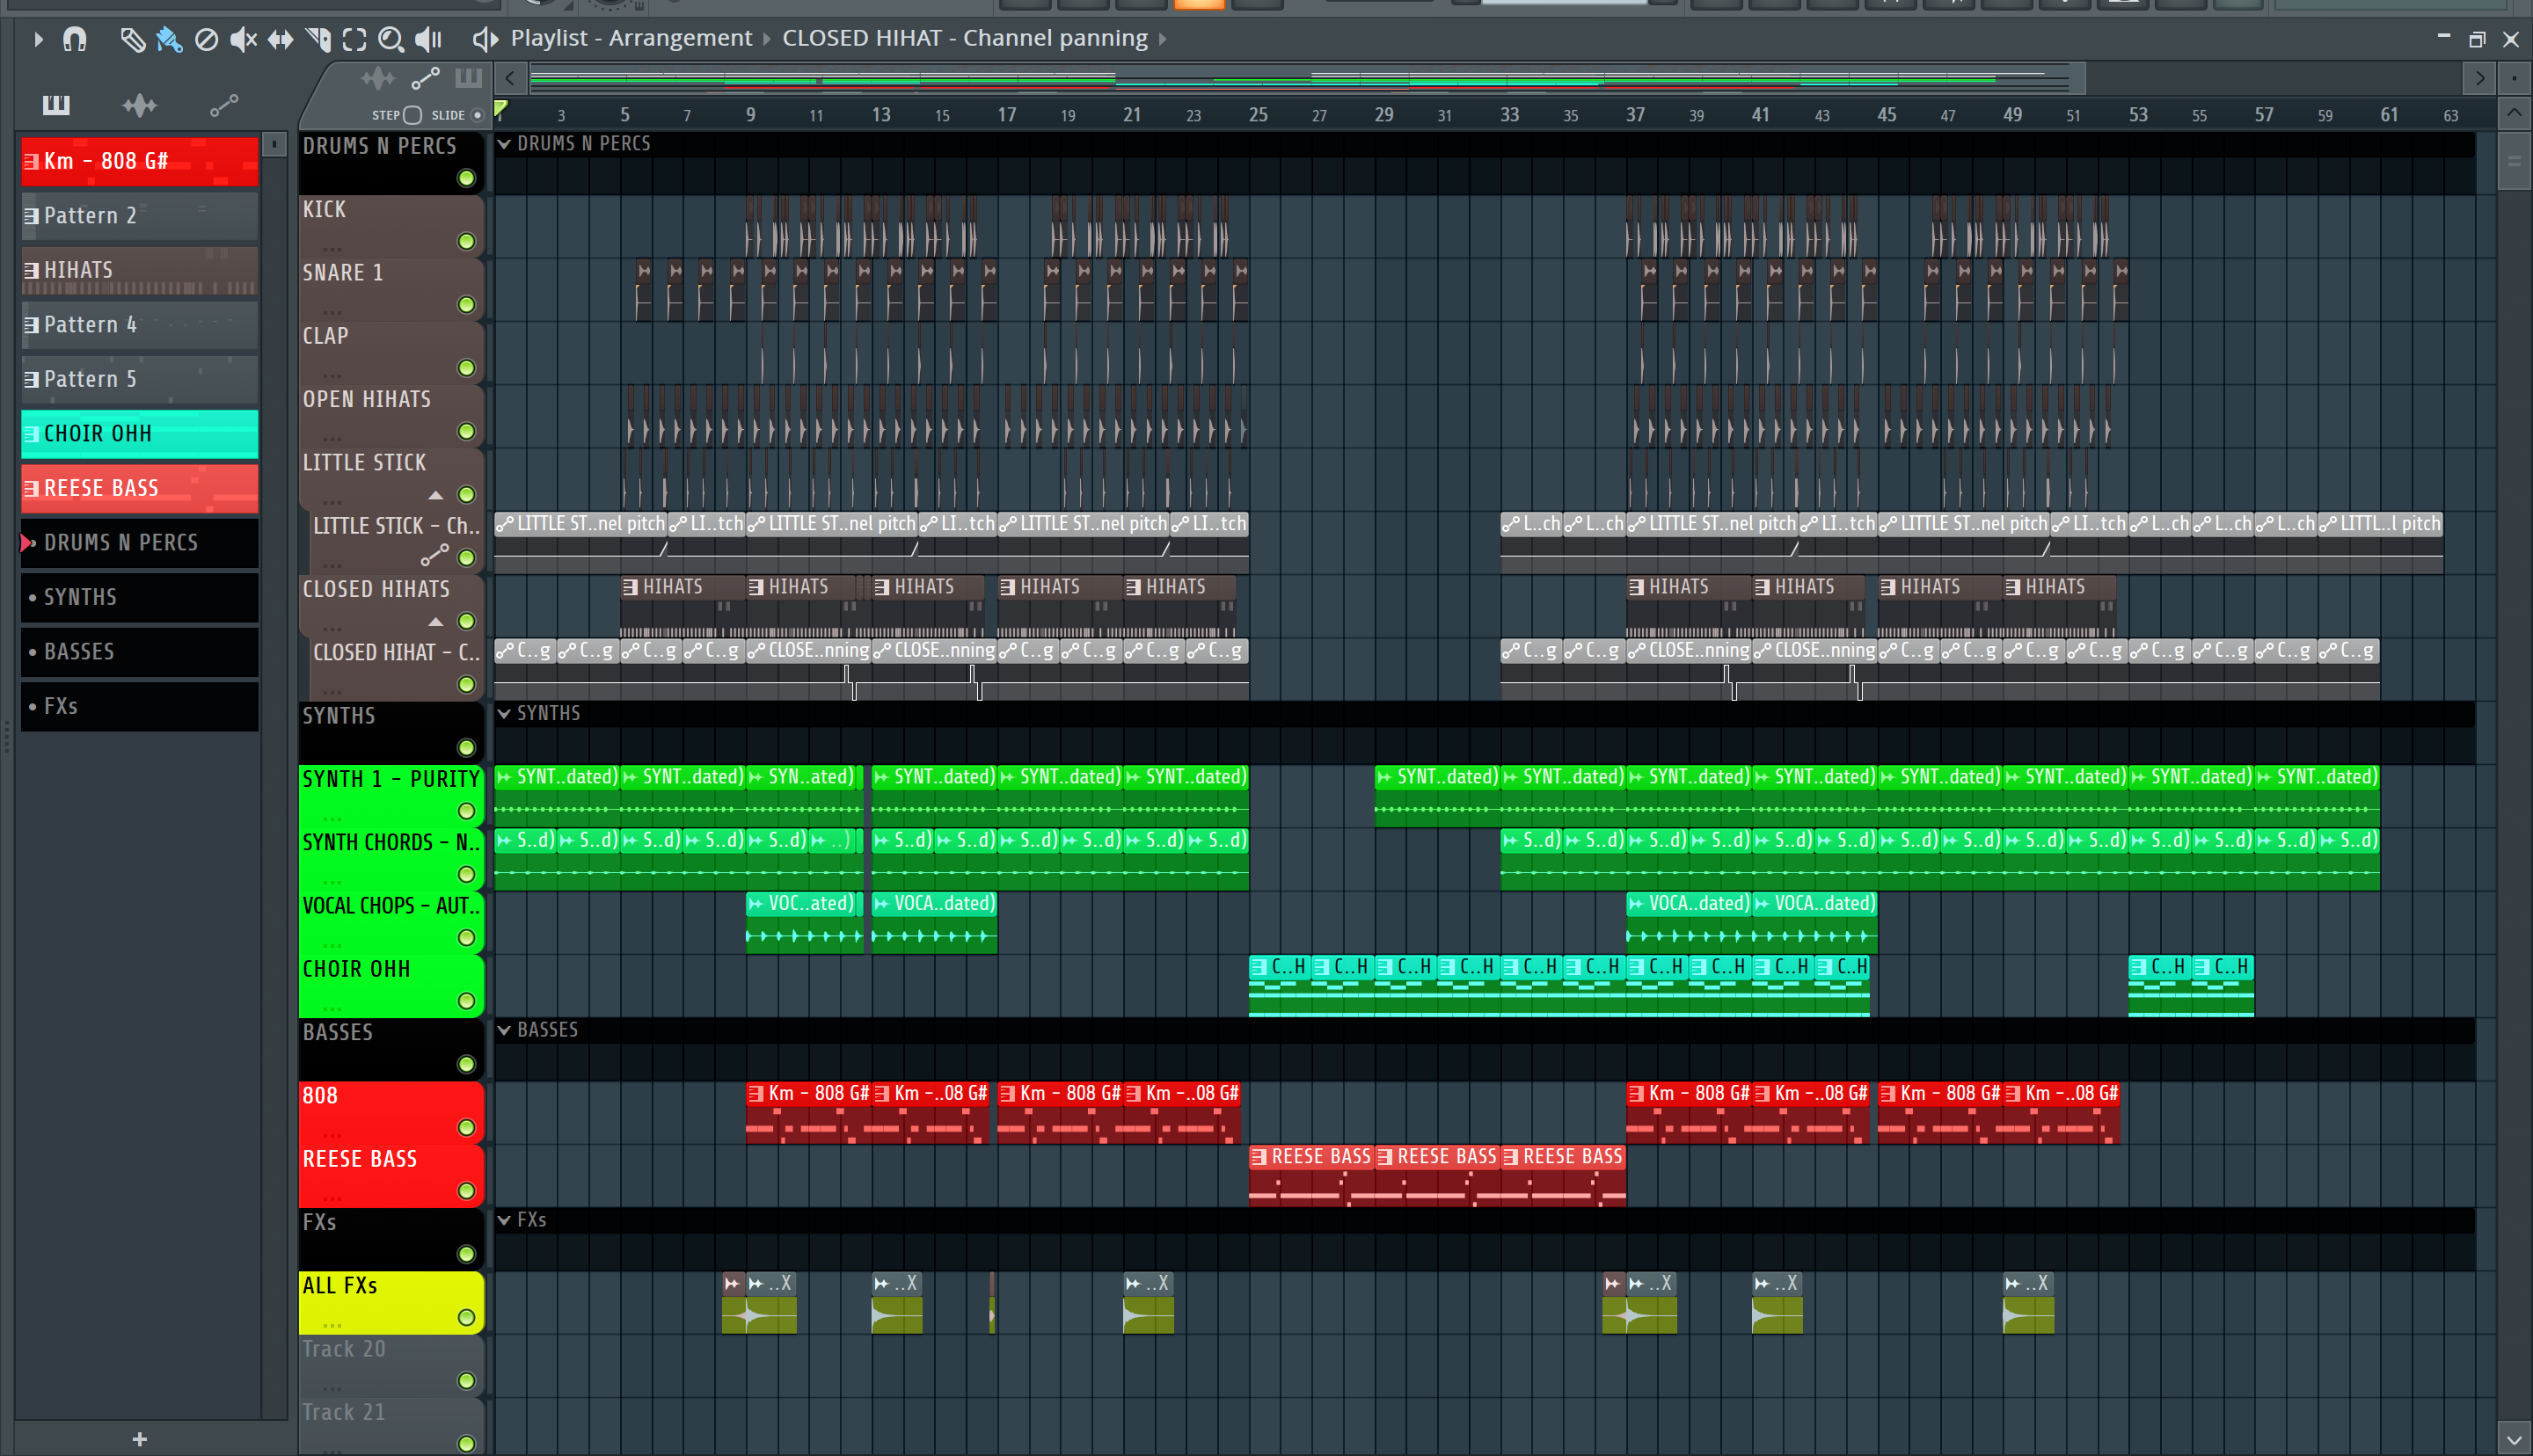The height and width of the screenshot is (1456, 2533).
Task: Select the Paint brush tool
Action: click(169, 39)
